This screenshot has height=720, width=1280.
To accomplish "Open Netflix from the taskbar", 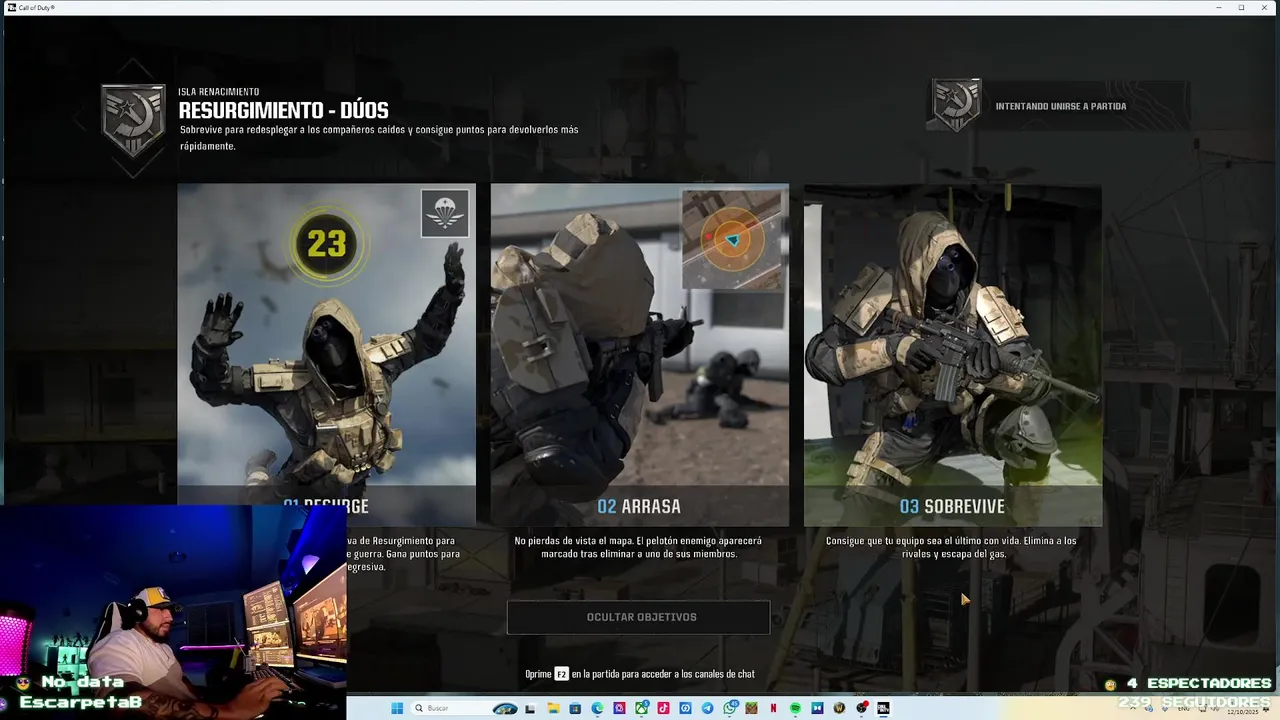I will point(773,708).
